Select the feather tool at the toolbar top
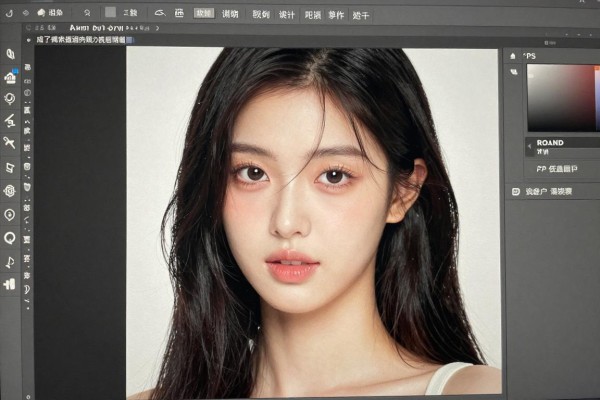Viewport: 600px width, 400px height. pos(10,54)
